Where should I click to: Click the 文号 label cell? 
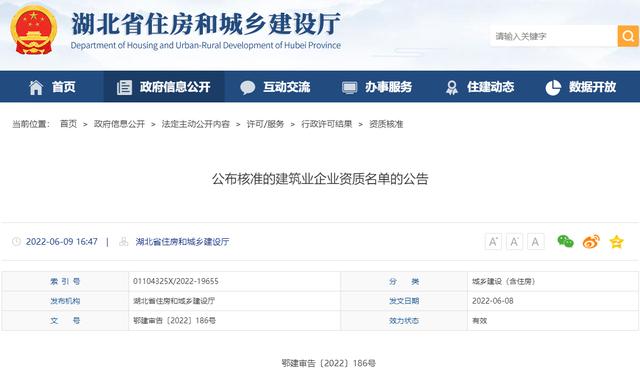(x=65, y=320)
